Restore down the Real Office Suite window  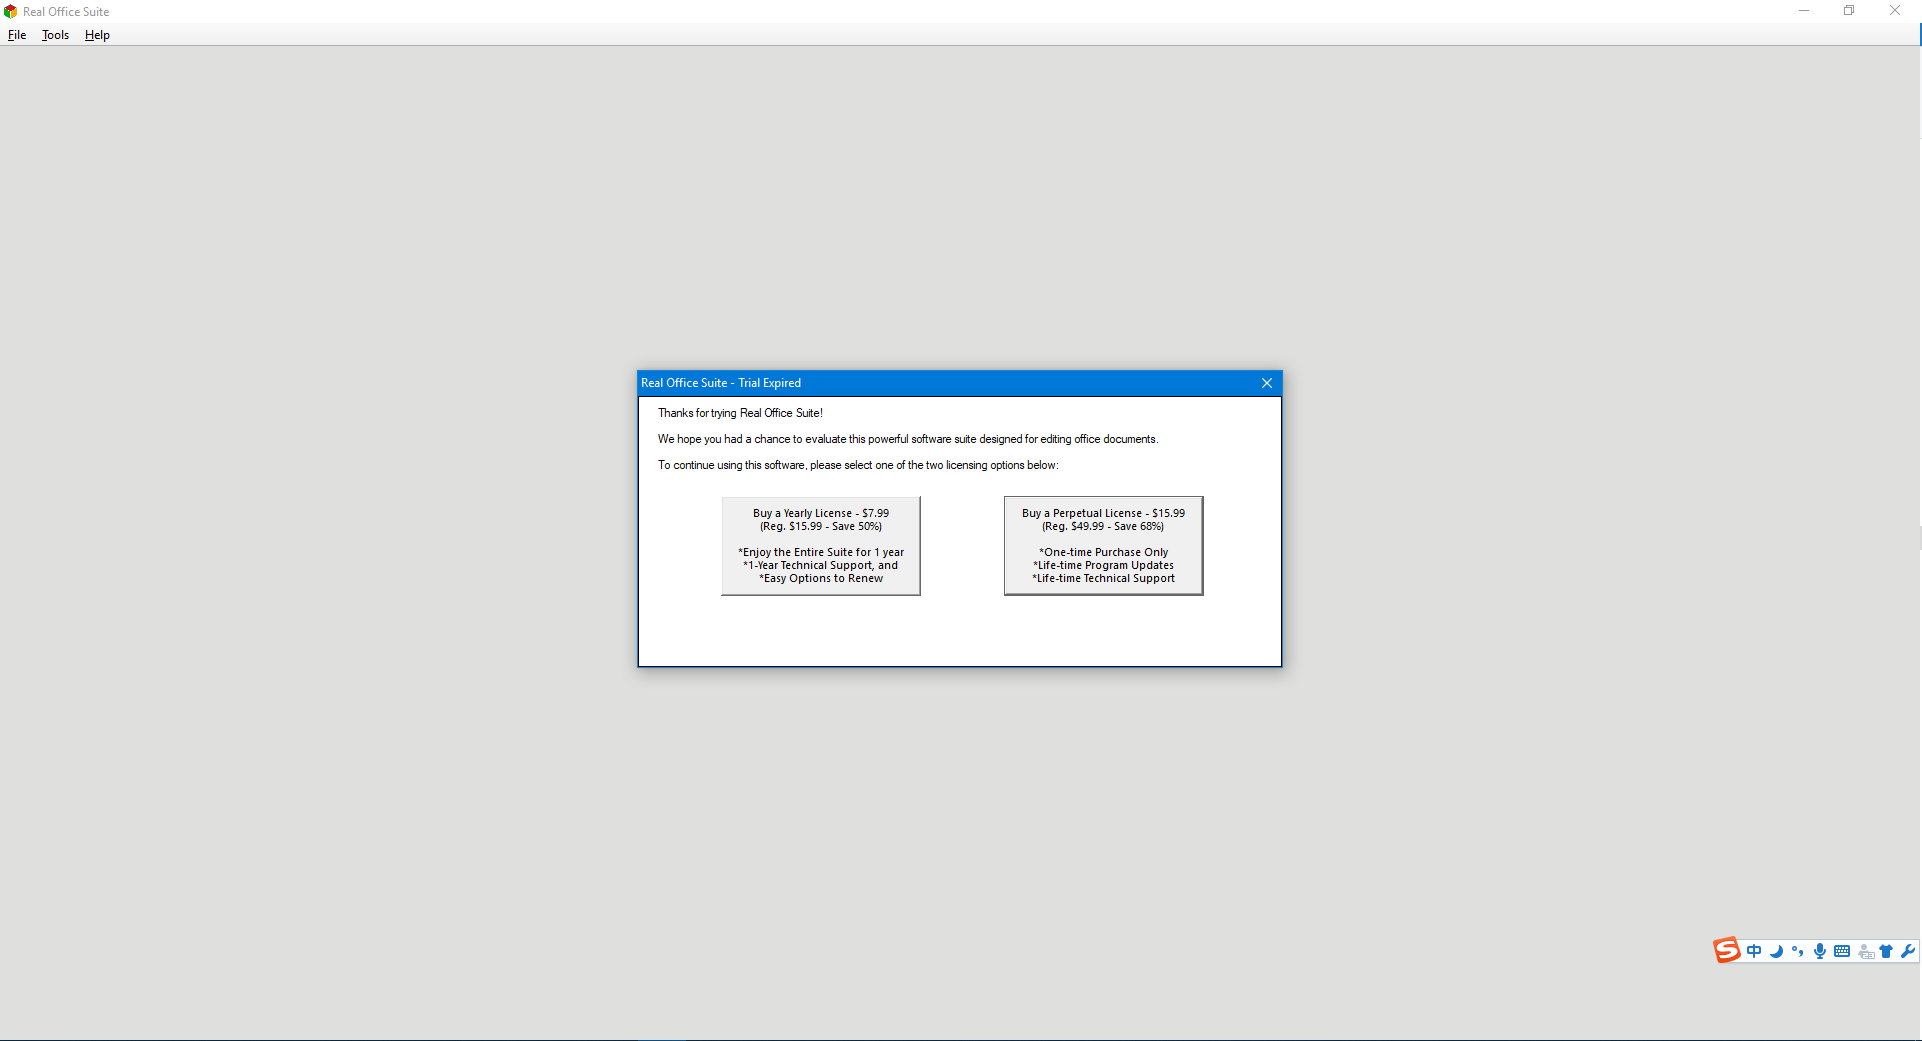click(1849, 11)
